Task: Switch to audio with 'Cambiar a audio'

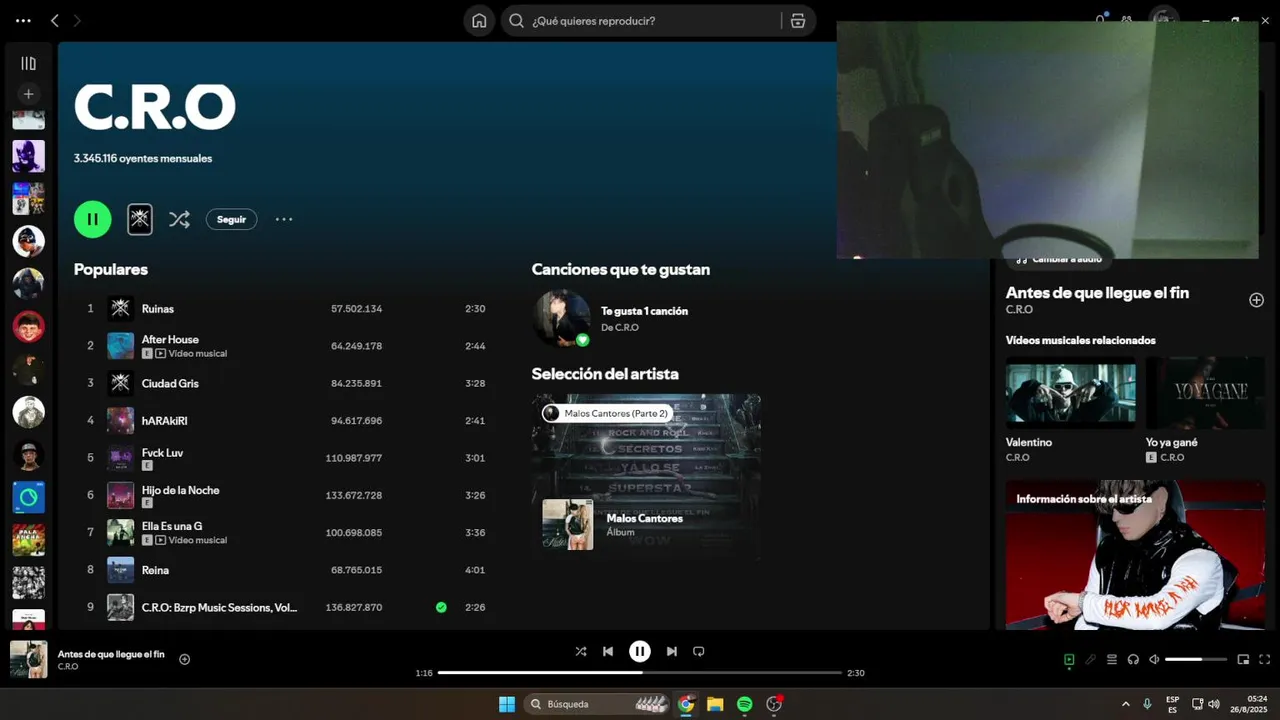Action: [x=1058, y=259]
